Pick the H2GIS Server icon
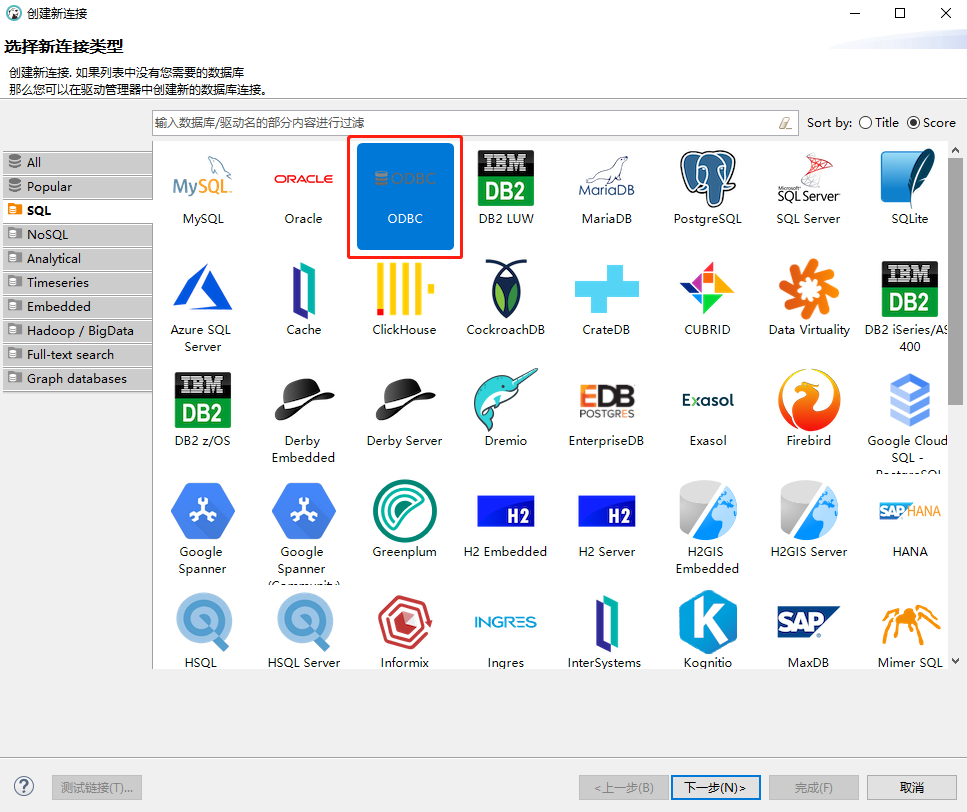This screenshot has height=812, width=967. pyautogui.click(x=809, y=511)
